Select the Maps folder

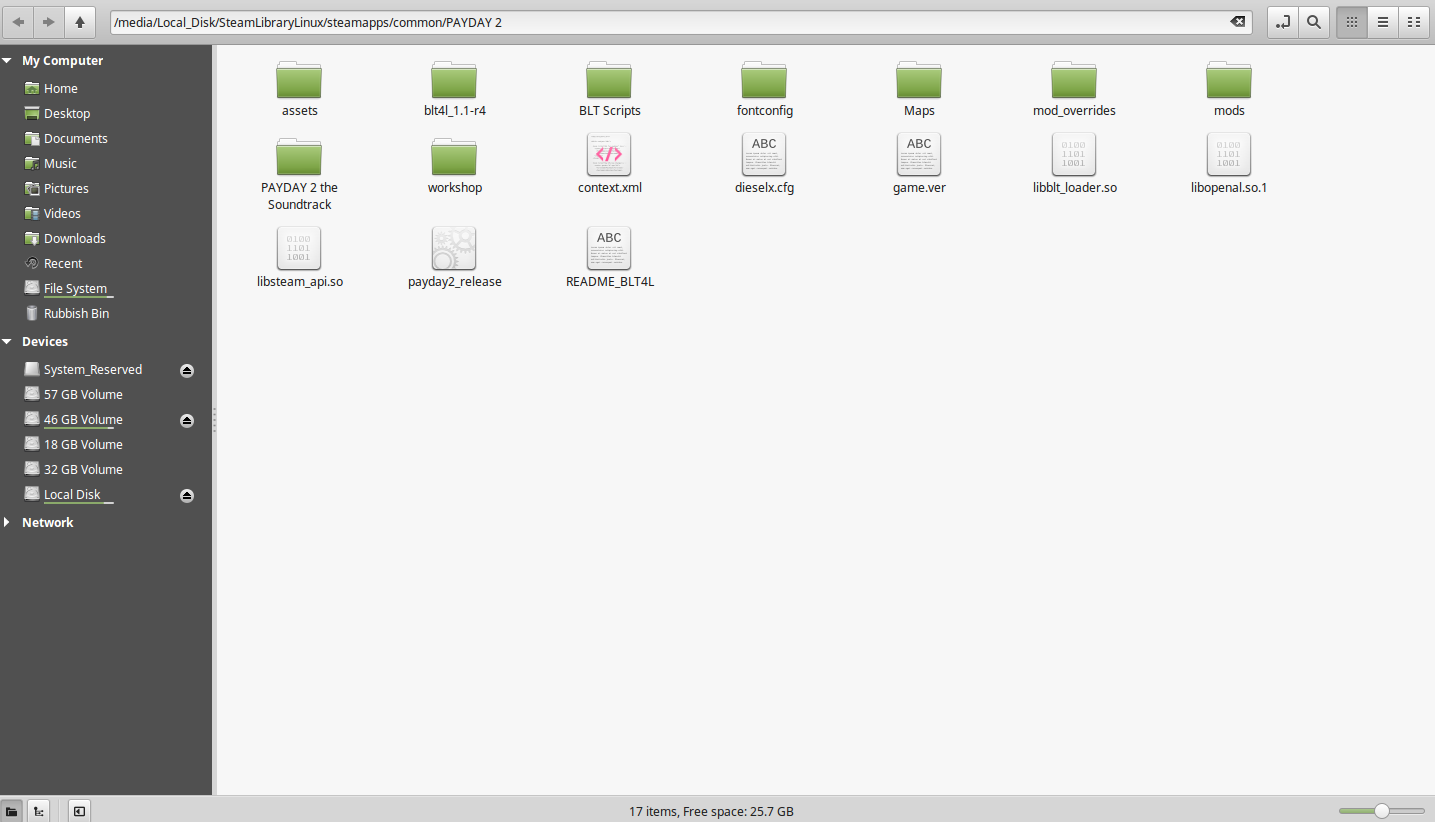pyautogui.click(x=919, y=89)
